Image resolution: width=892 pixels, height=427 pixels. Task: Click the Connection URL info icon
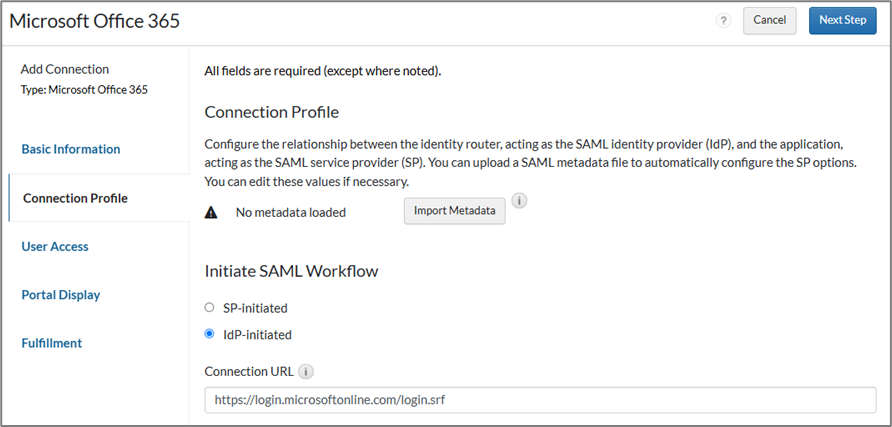pyautogui.click(x=306, y=371)
